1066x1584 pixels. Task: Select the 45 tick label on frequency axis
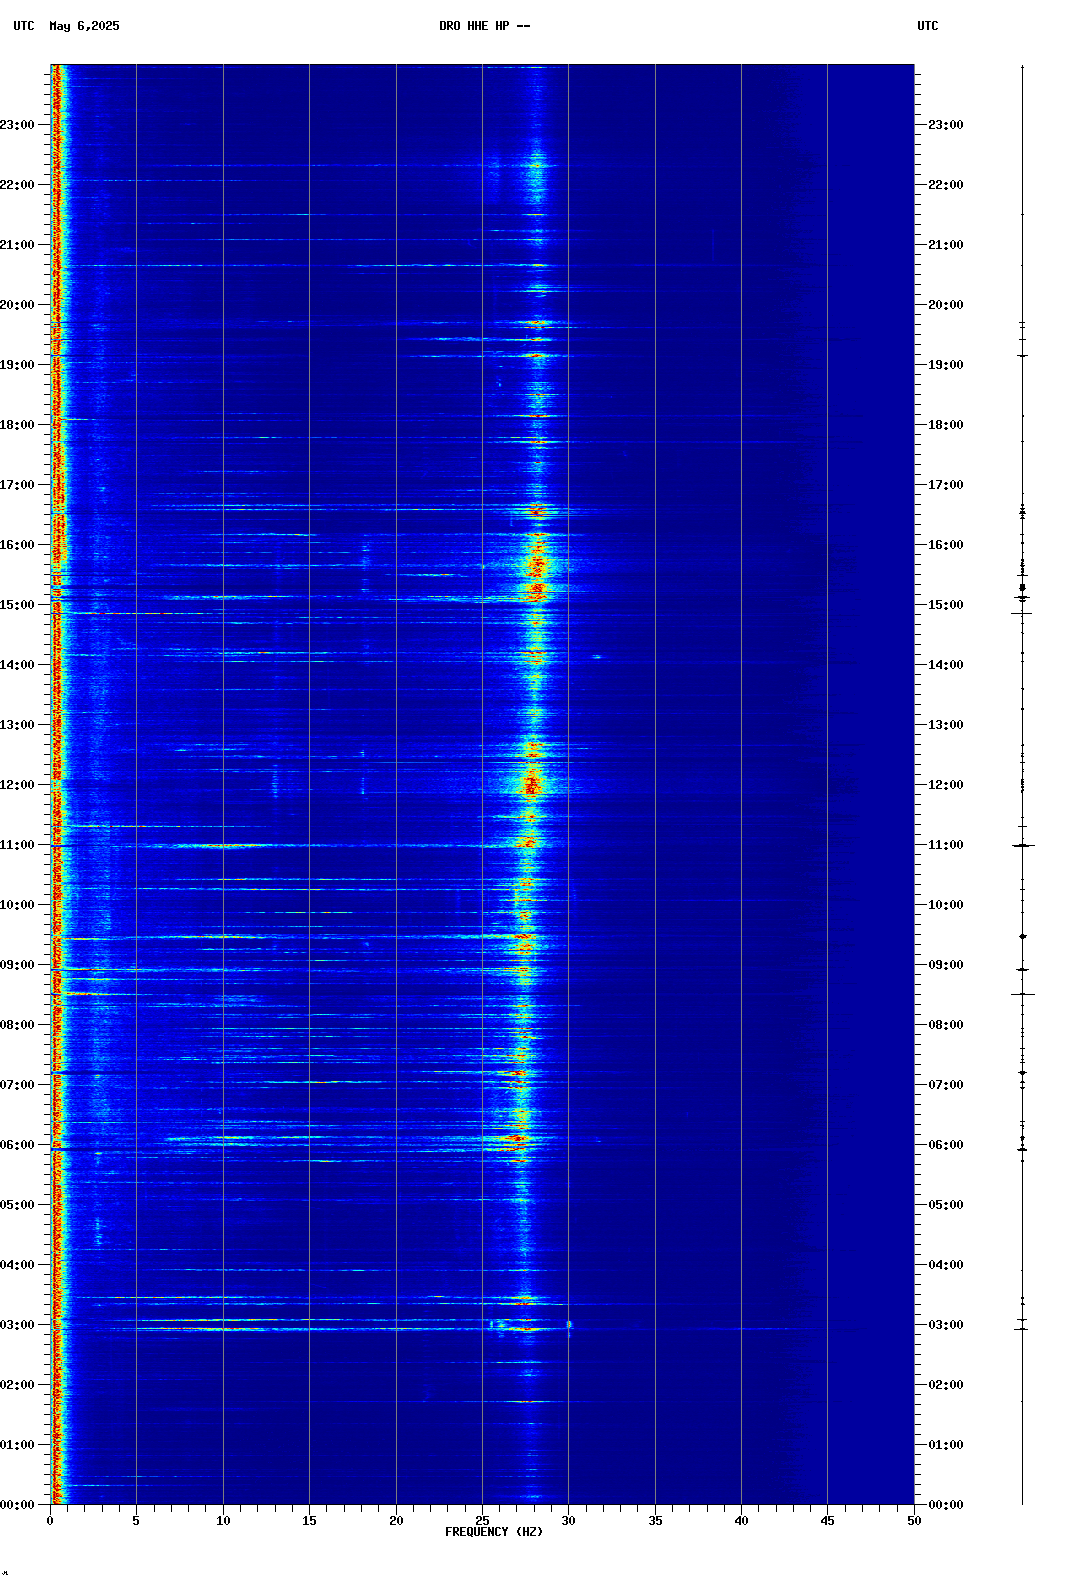(827, 1521)
